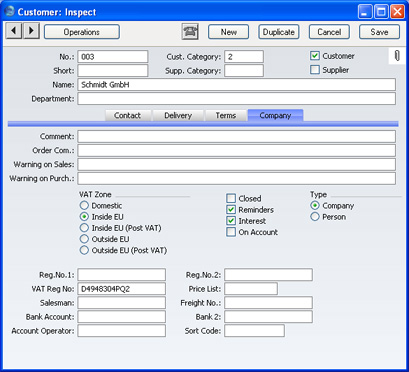Click the Freight No. field
This screenshot has height=372, width=409.
click(268, 303)
